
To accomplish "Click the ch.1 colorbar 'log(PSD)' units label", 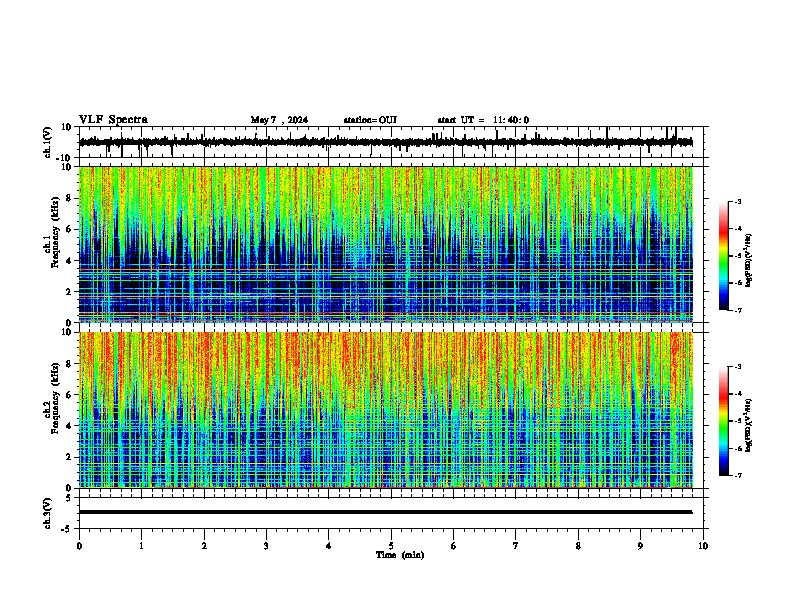I will tap(749, 260).
